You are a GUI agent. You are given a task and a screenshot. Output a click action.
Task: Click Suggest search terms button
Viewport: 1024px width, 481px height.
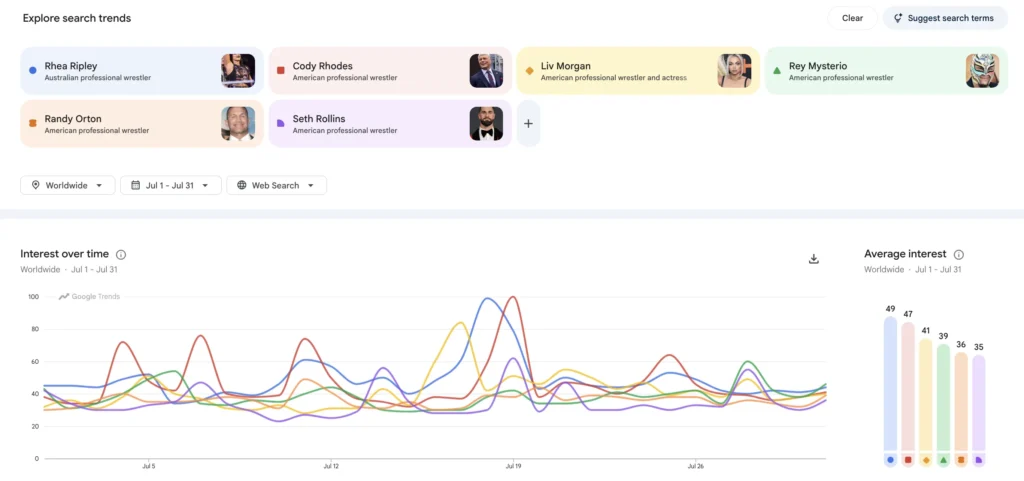coord(944,18)
